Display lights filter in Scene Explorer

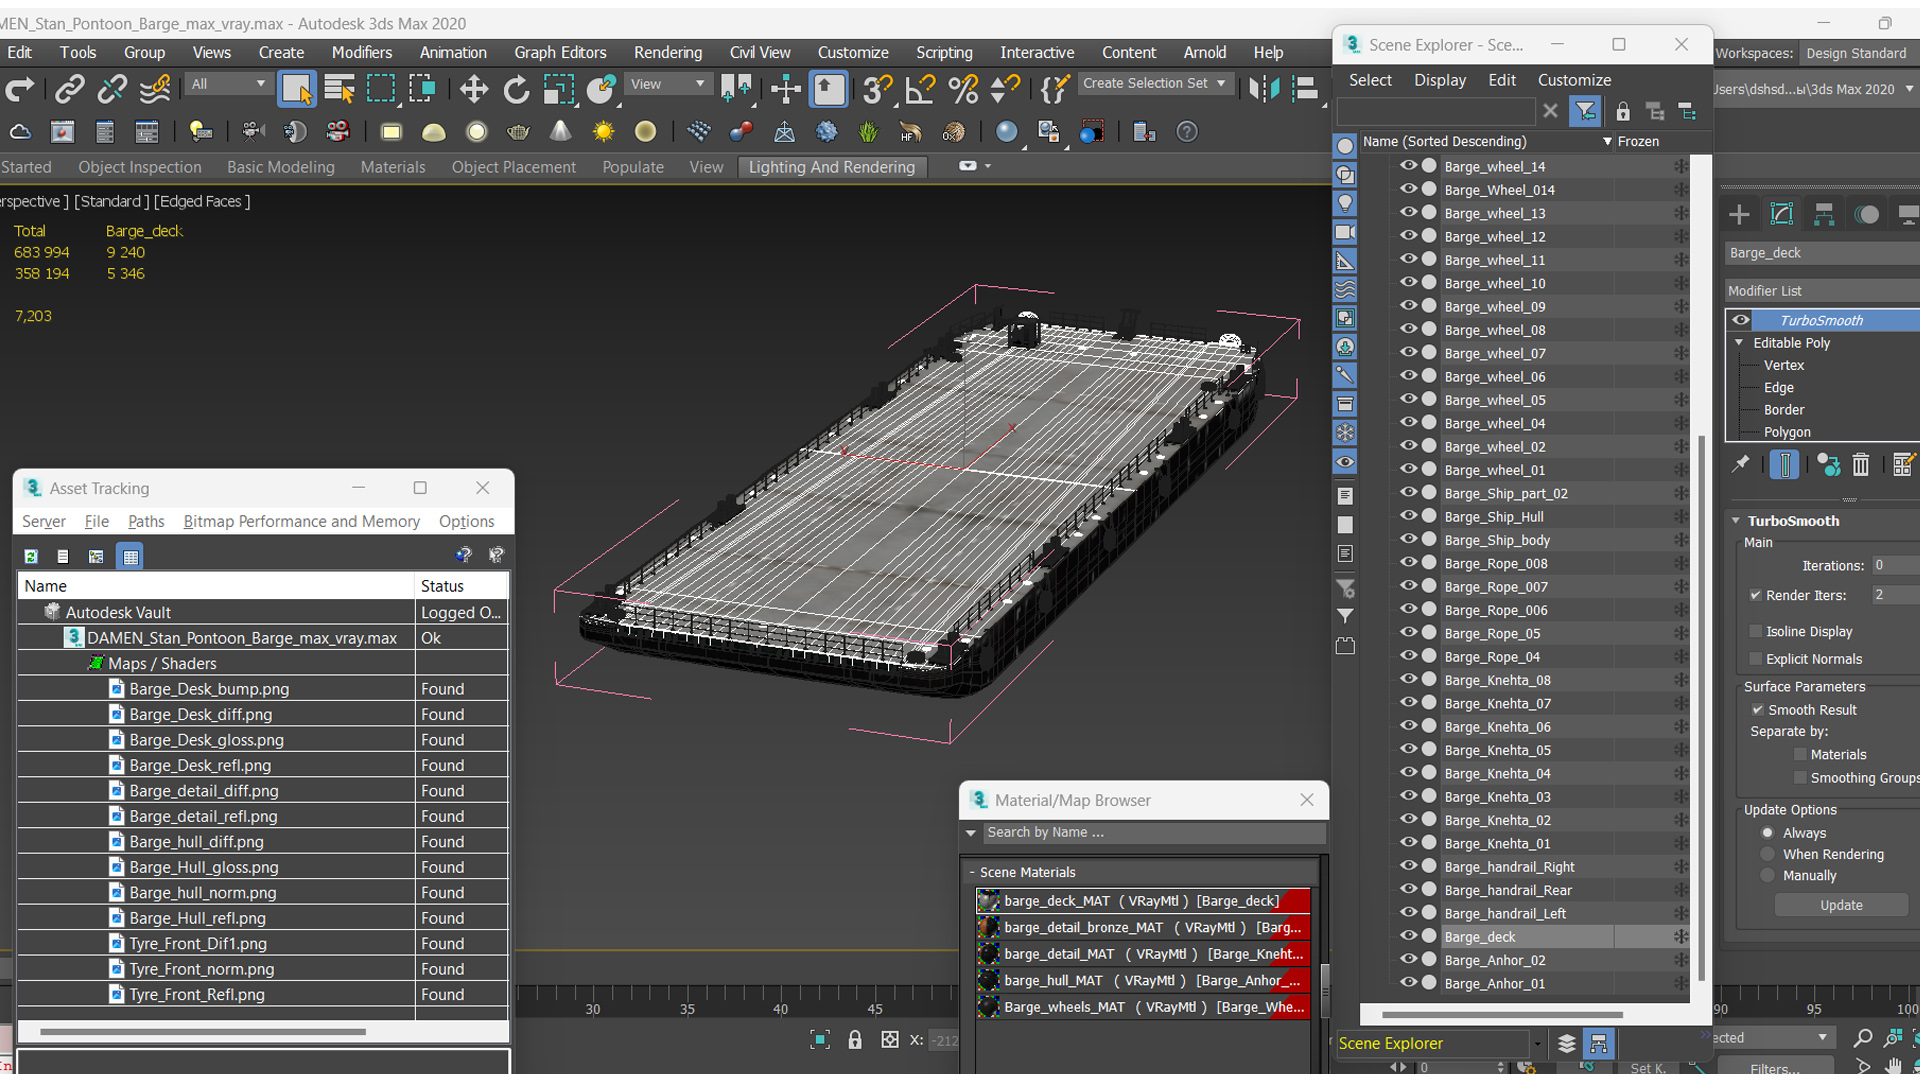(x=1345, y=203)
